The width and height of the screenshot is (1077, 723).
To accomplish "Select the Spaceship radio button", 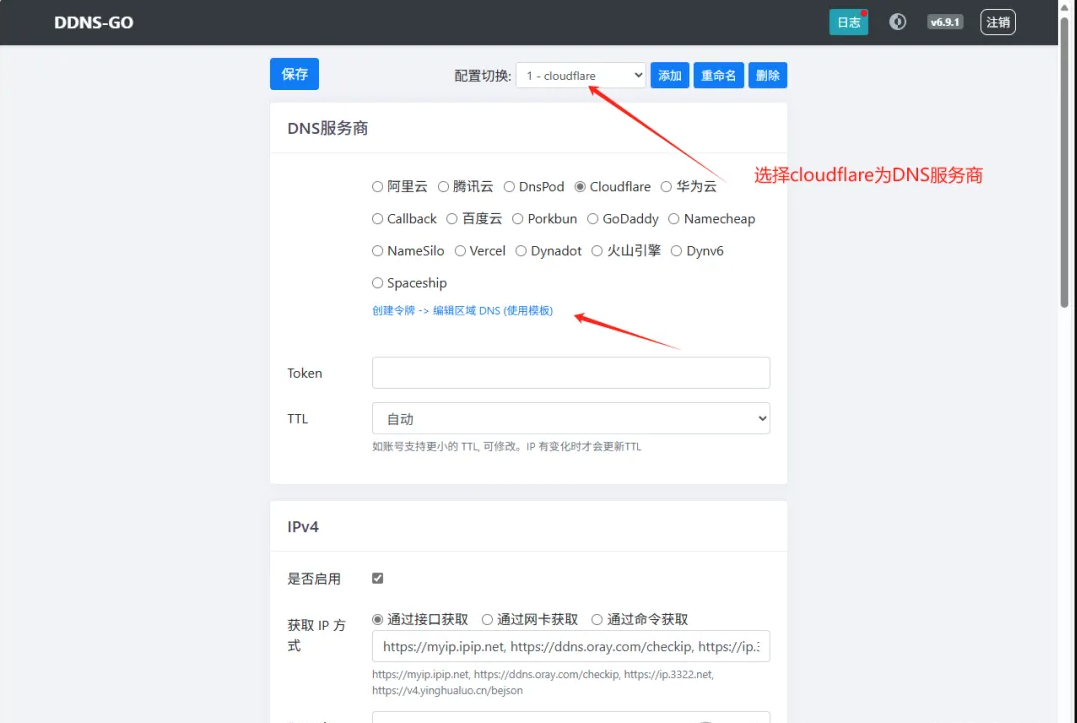I will 377,283.
